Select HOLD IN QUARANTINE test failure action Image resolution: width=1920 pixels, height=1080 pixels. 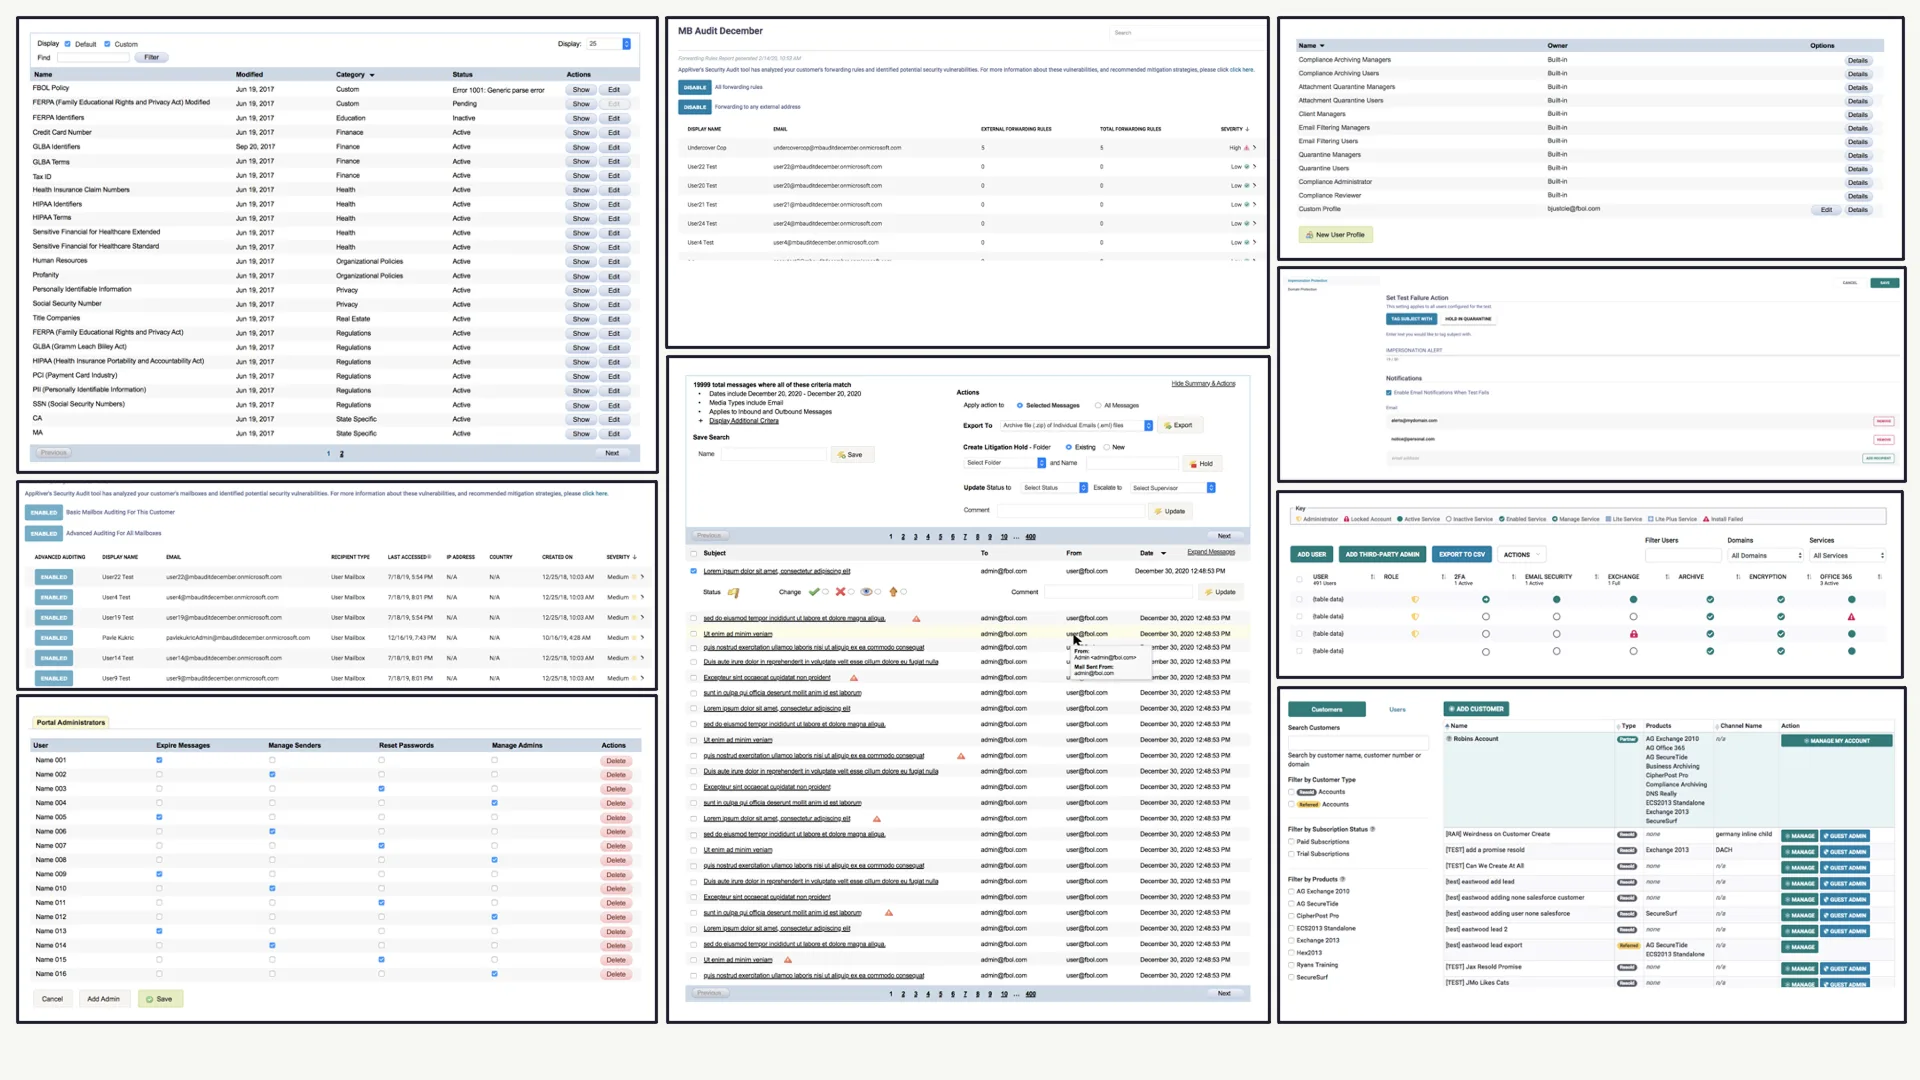(1467, 319)
